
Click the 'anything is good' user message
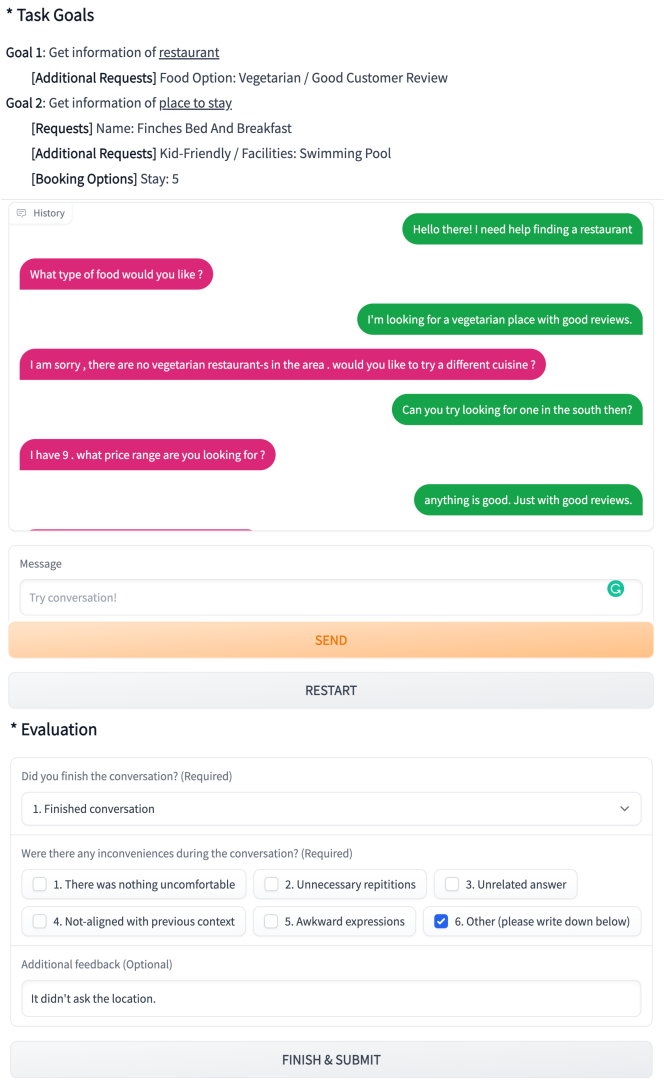coord(528,500)
